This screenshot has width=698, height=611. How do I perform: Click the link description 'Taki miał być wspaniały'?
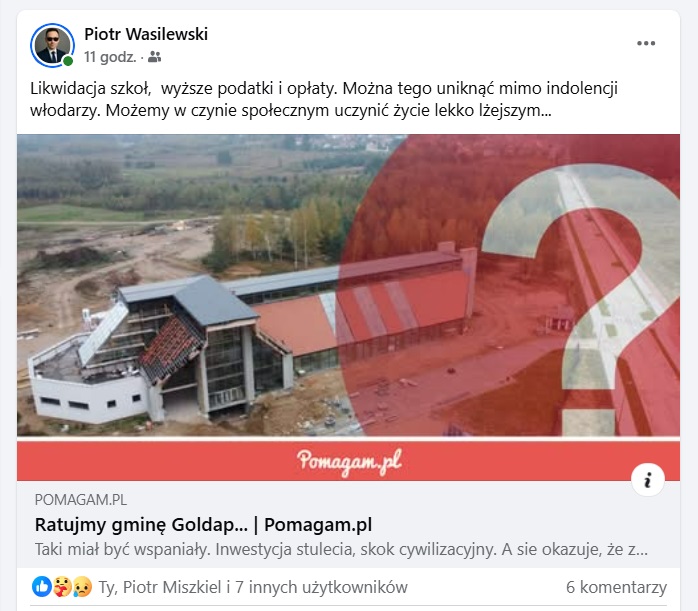click(341, 550)
